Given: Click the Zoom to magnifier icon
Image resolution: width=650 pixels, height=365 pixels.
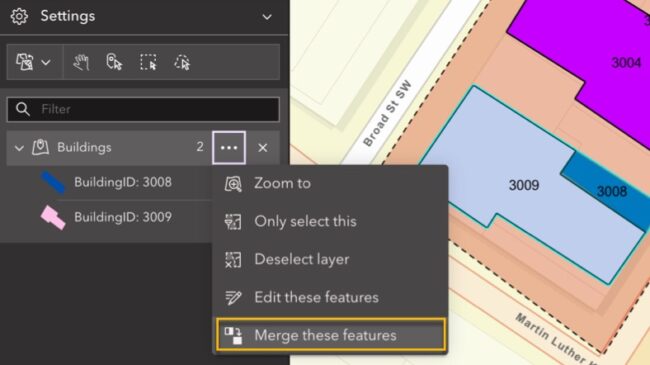Looking at the screenshot, I should pos(233,184).
